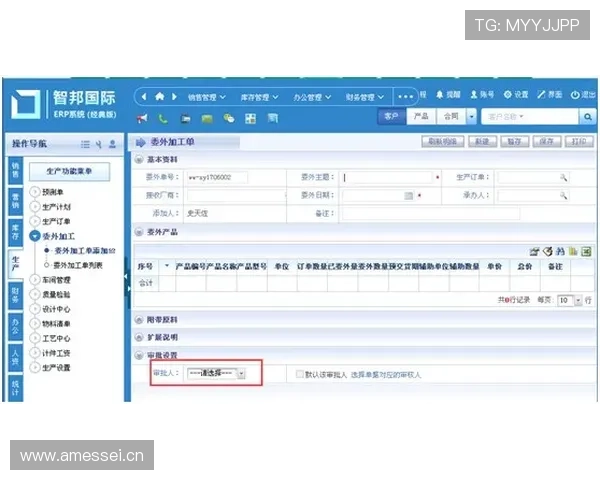Click the pin icon in 操作导航 header
Image resolution: width=600 pixels, height=480 pixels.
point(99,144)
